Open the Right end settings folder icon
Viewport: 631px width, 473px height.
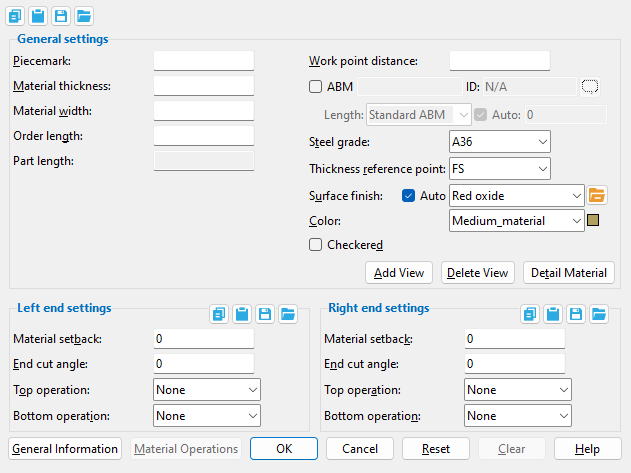599,314
